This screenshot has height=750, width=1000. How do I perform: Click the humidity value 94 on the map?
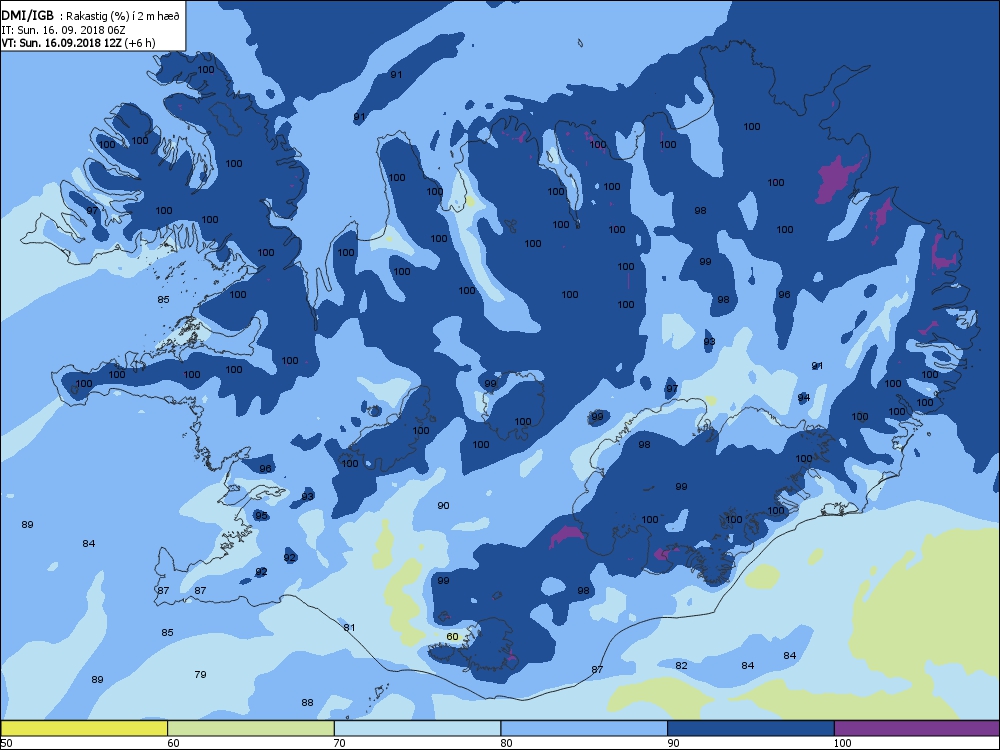click(x=804, y=397)
